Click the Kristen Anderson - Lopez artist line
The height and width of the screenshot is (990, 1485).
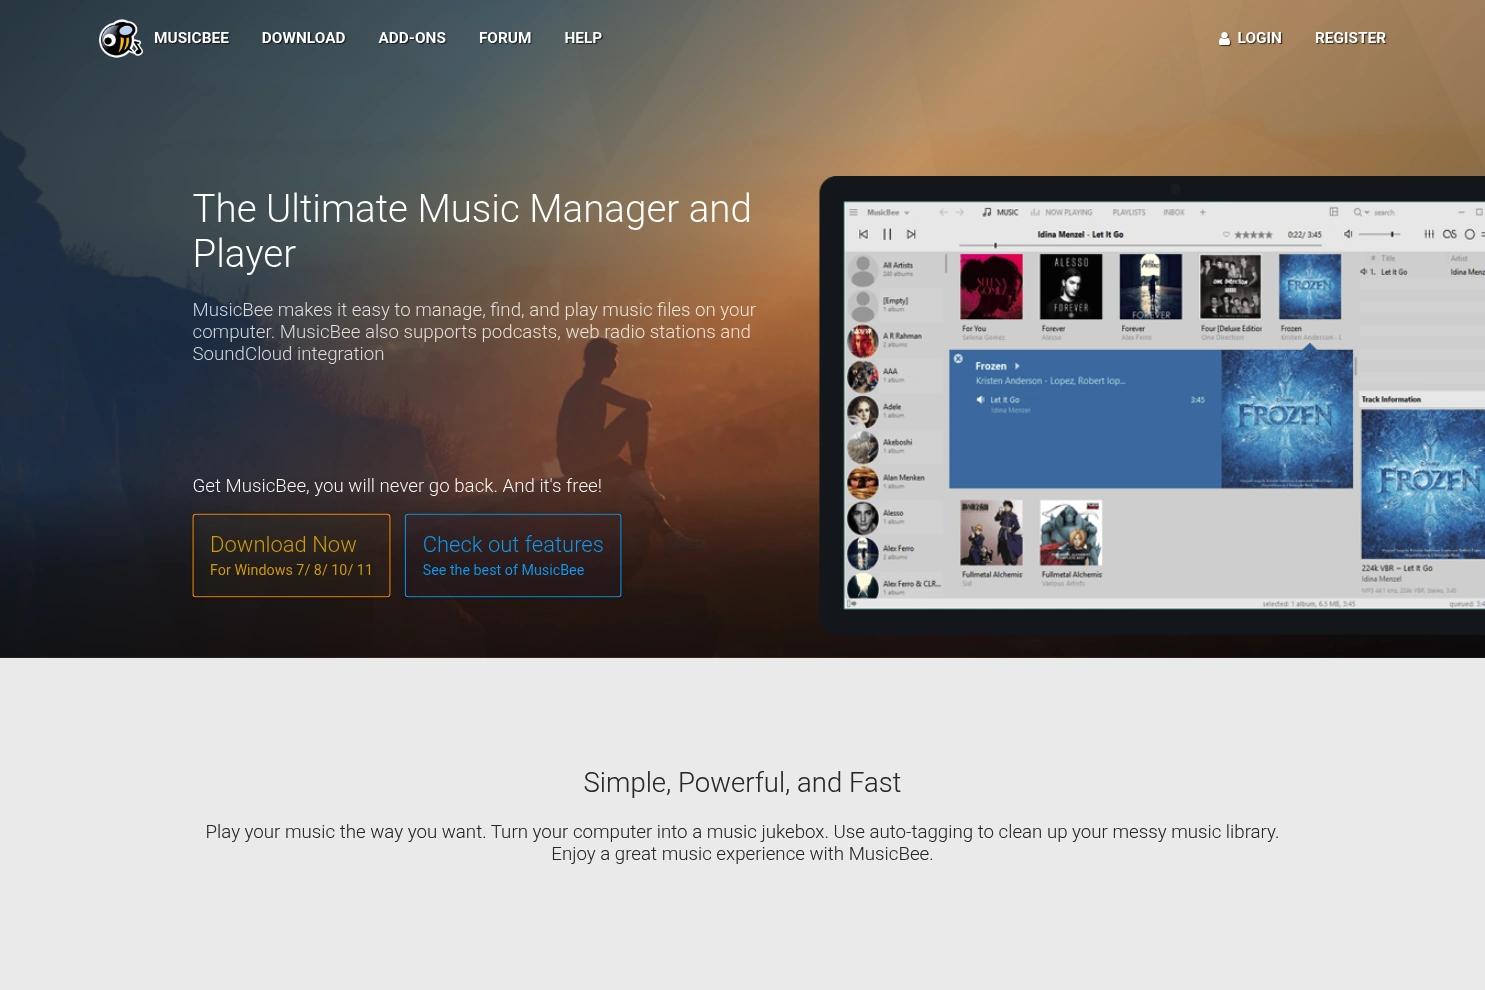[1050, 381]
